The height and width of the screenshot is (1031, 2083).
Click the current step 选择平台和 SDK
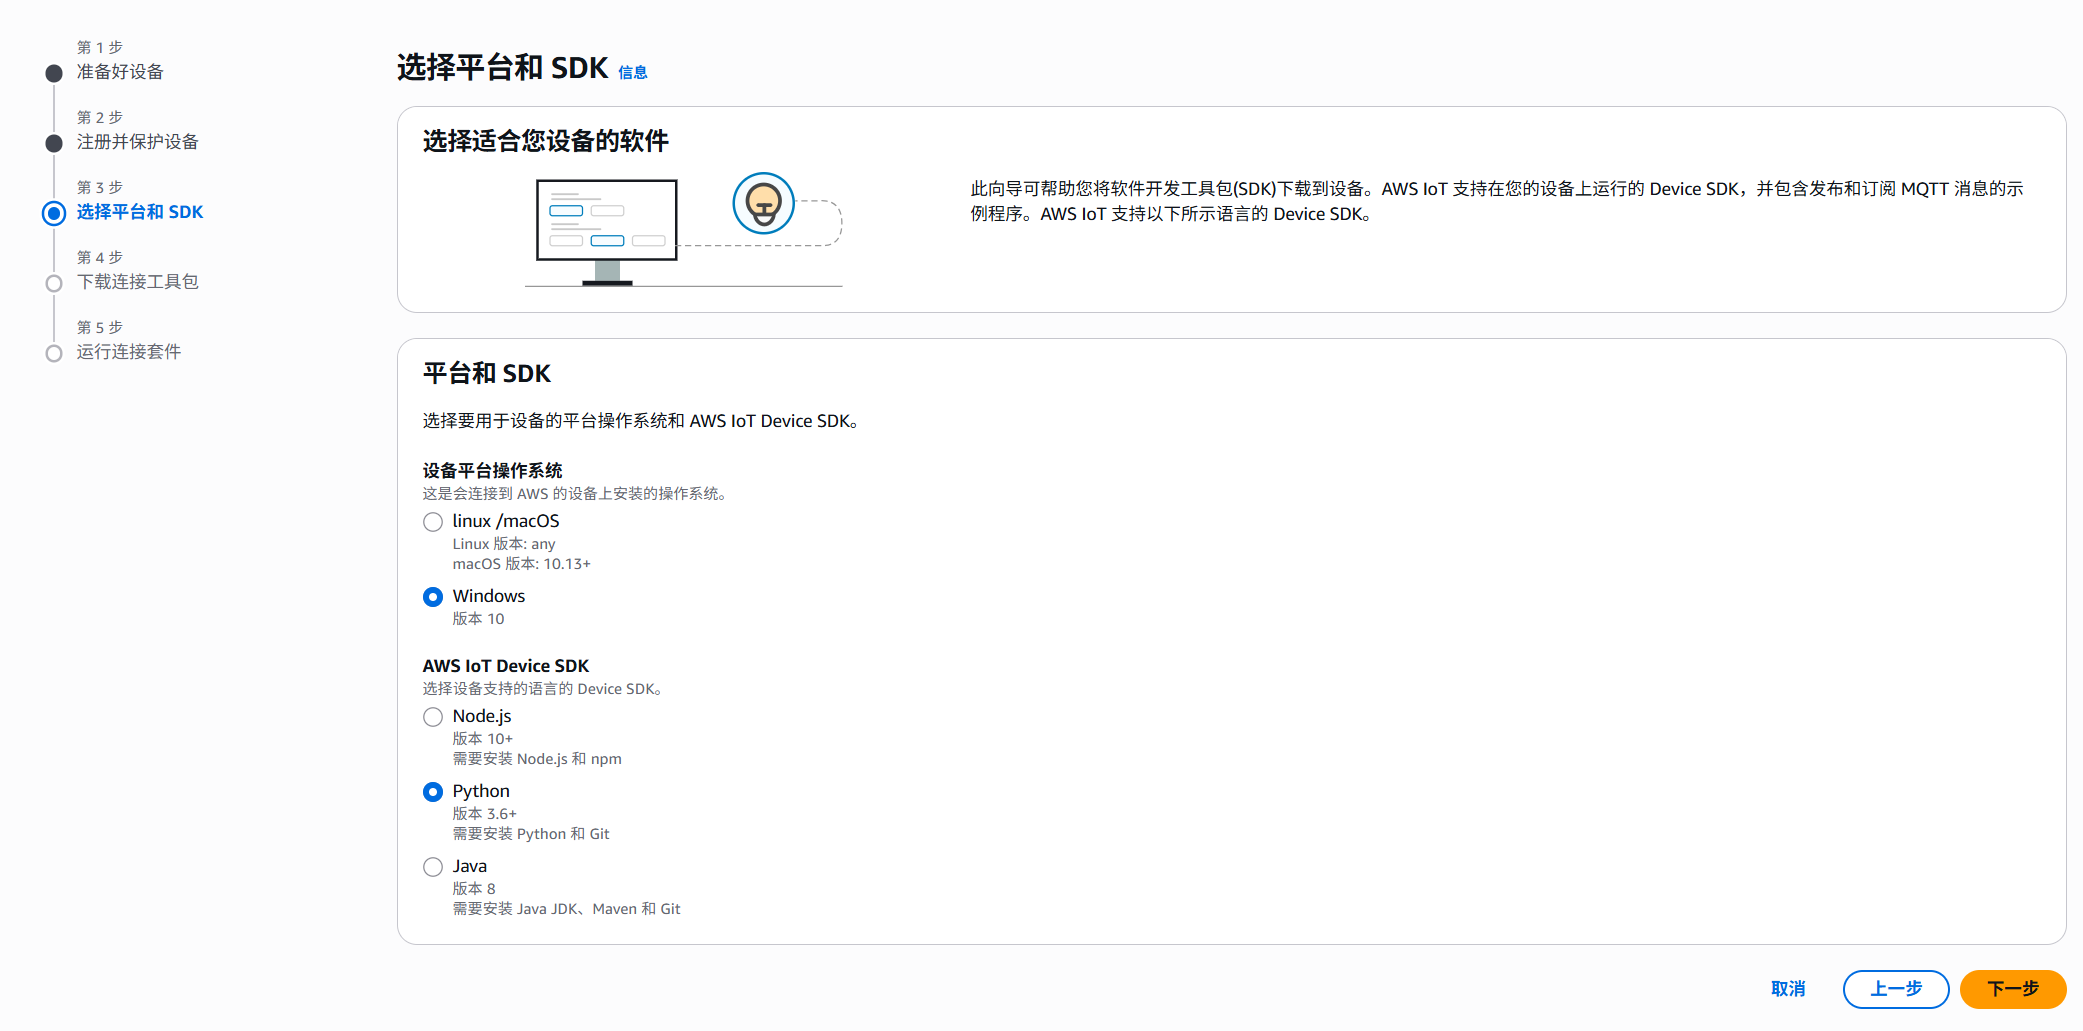140,212
